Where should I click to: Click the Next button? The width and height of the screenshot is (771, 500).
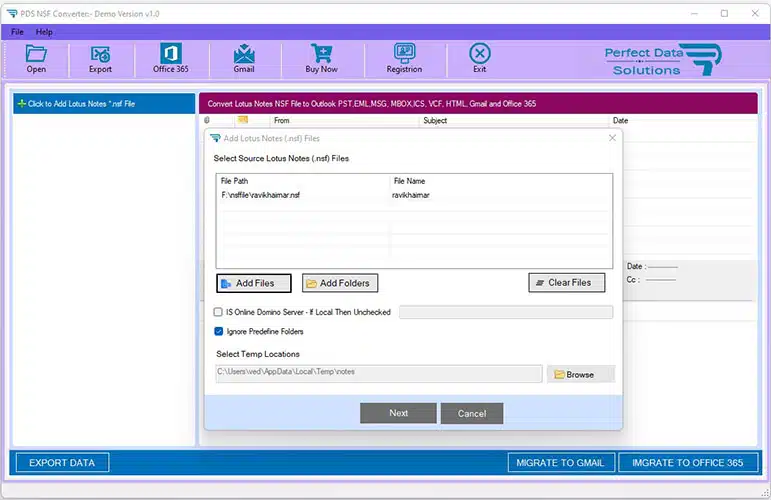pos(398,413)
